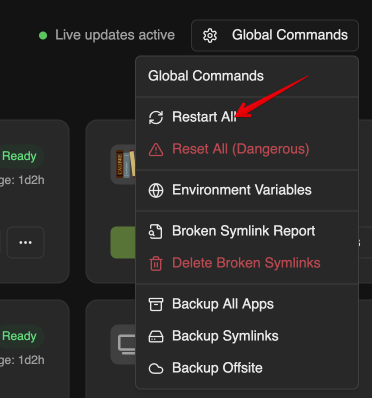Click the Global Commands menu header text
372x398 pixels.
[x=206, y=76]
